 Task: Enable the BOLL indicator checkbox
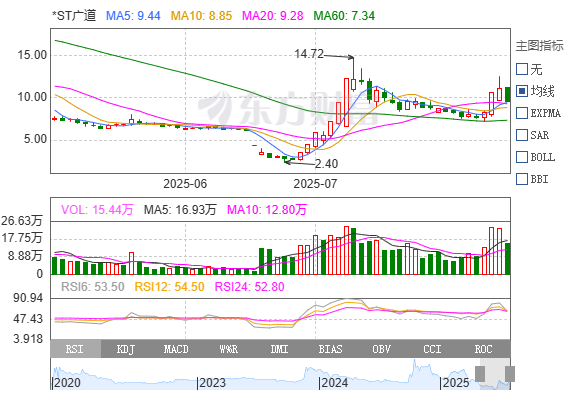tap(522, 157)
